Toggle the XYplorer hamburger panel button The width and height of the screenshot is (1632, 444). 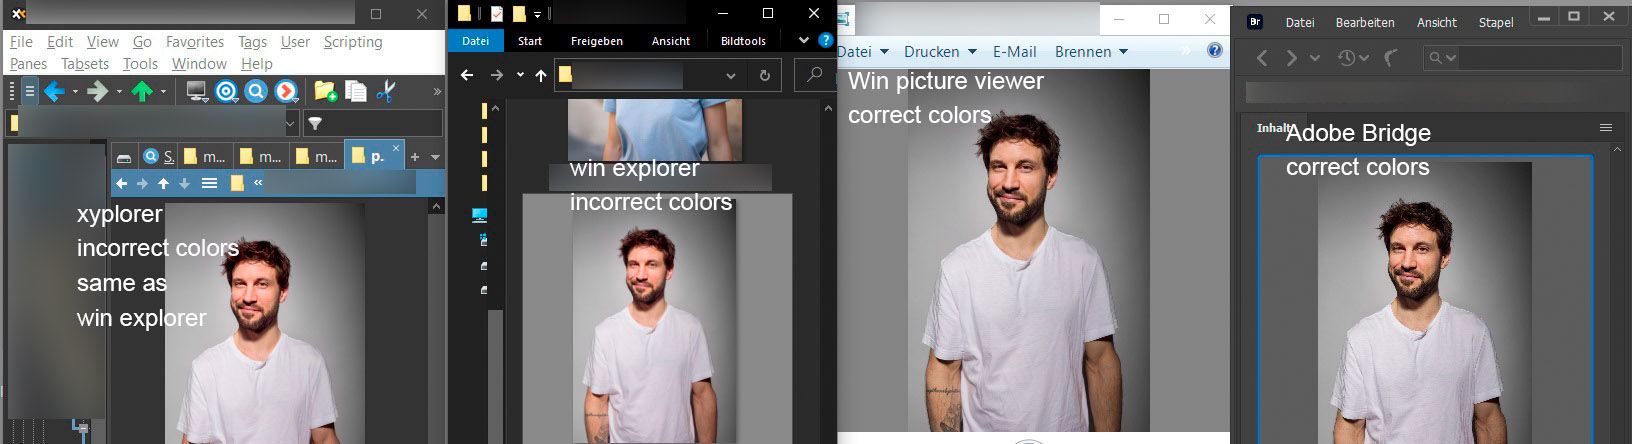[30, 92]
